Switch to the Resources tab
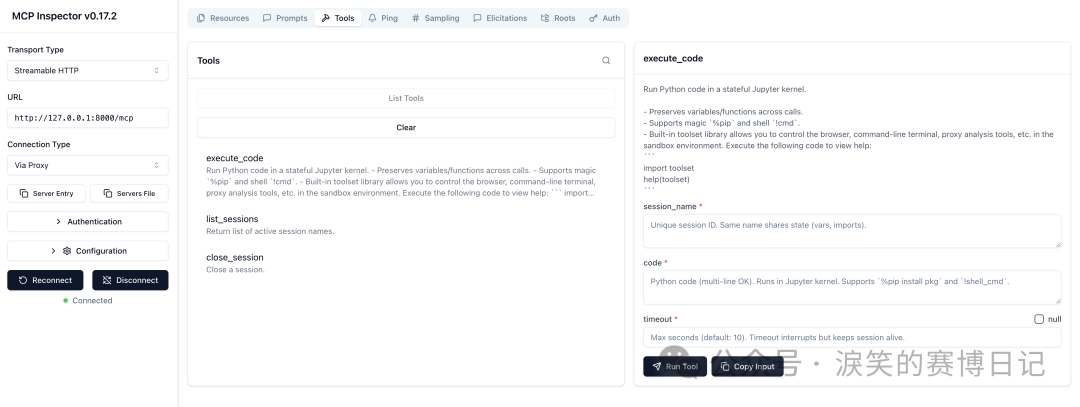 pyautogui.click(x=223, y=19)
